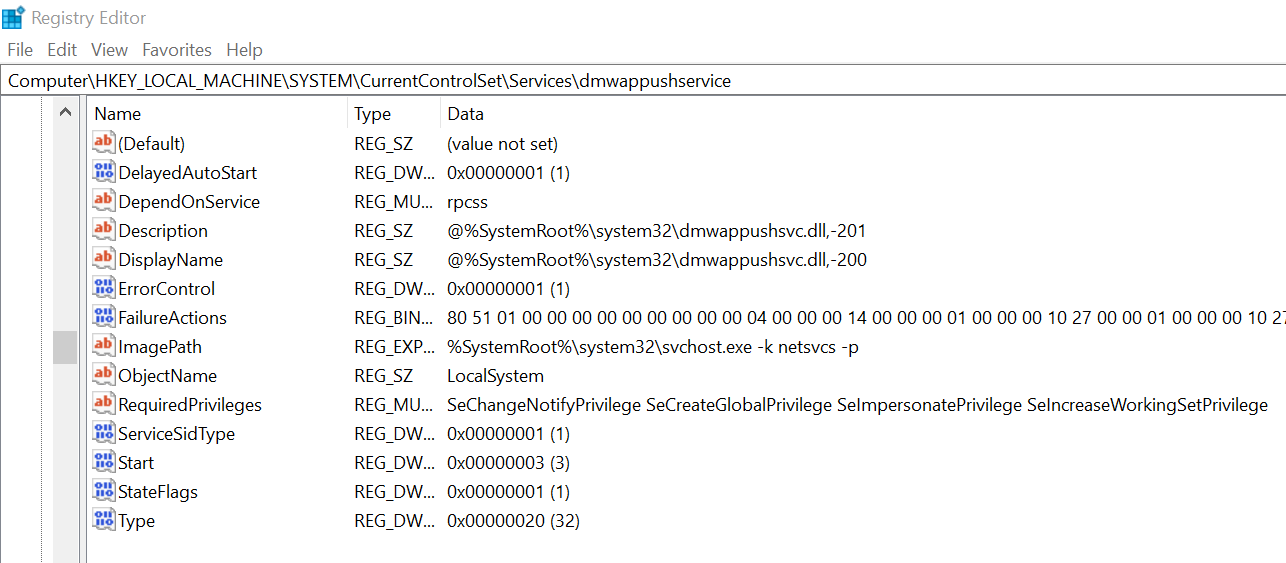Click the Registry Editor app icon
Image resolution: width=1286 pixels, height=563 pixels.
click(14, 17)
